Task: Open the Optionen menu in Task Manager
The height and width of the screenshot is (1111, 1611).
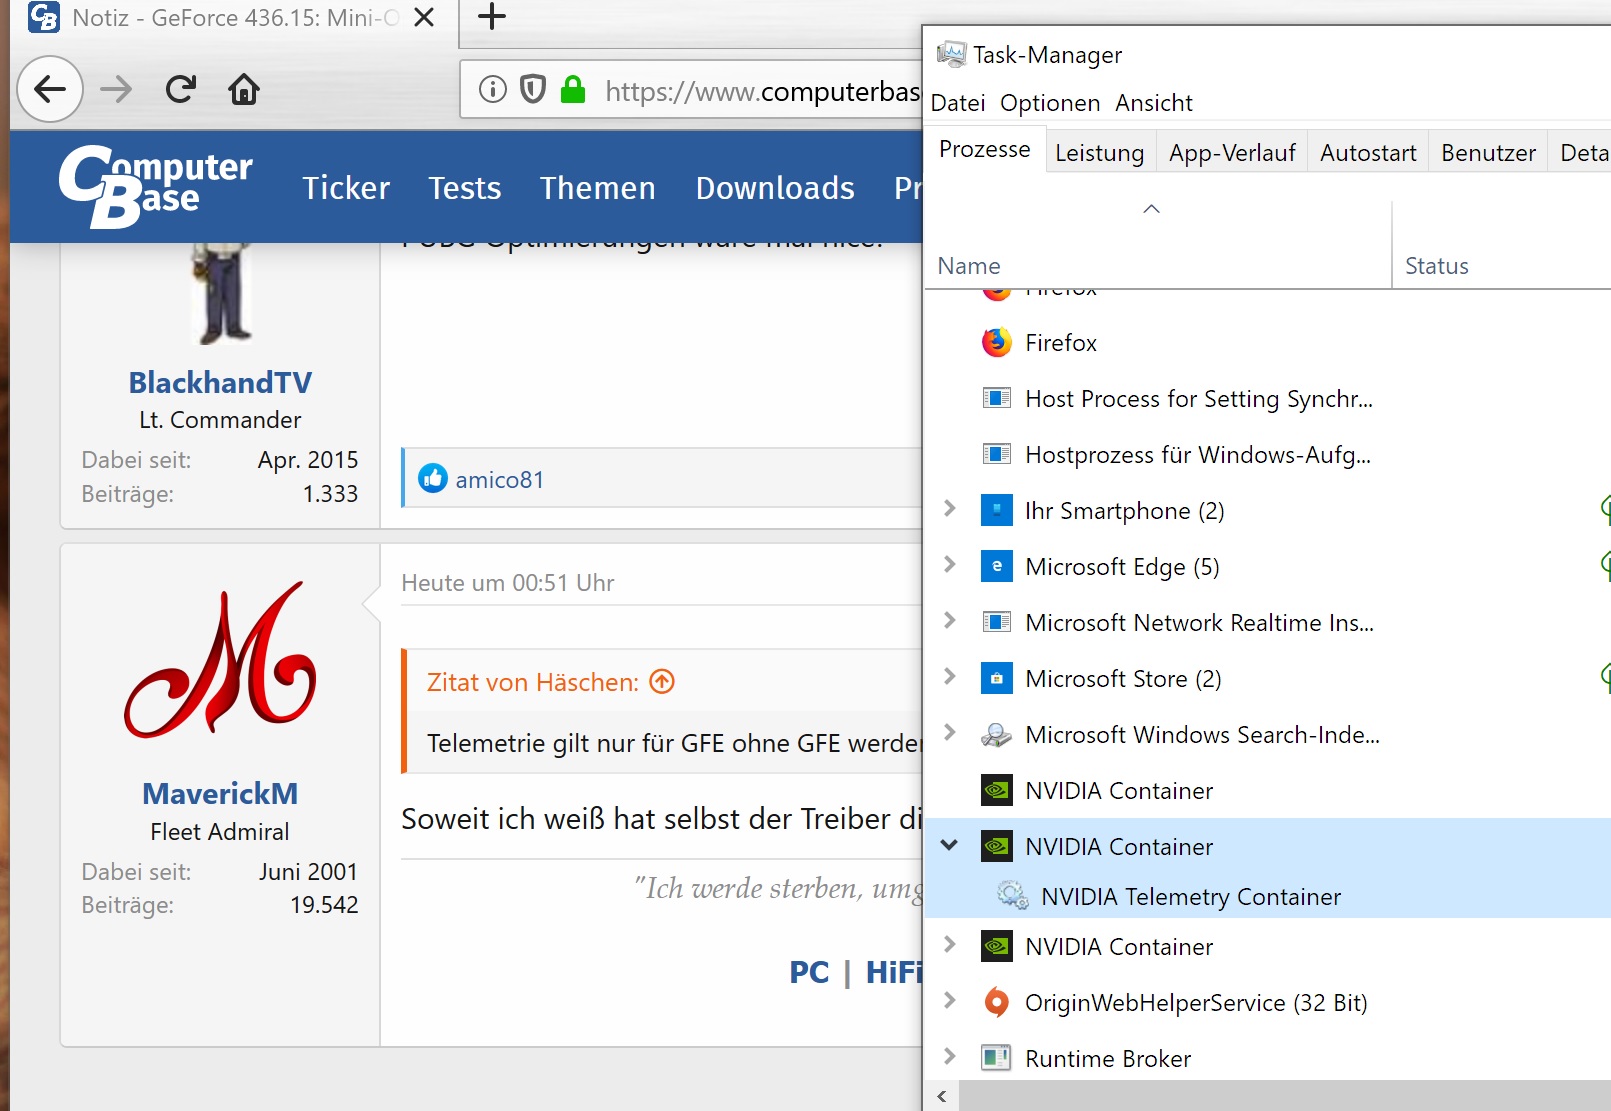Action: coord(1050,103)
